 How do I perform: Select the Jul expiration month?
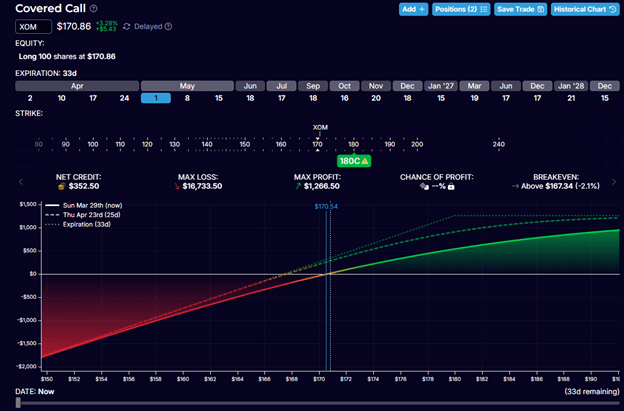point(281,86)
